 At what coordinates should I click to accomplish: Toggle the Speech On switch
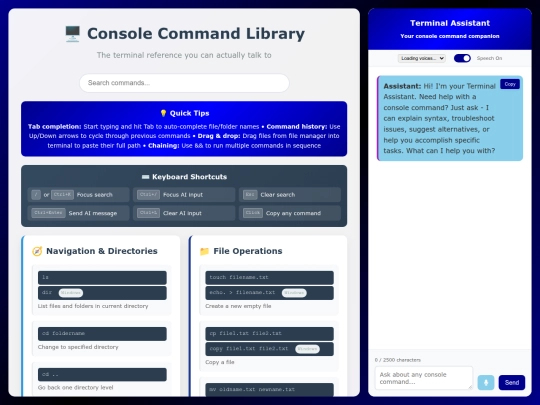tap(462, 58)
